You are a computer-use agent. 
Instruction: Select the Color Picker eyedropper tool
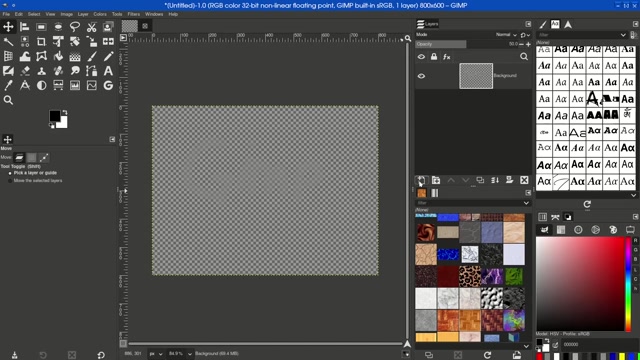coord(8,85)
